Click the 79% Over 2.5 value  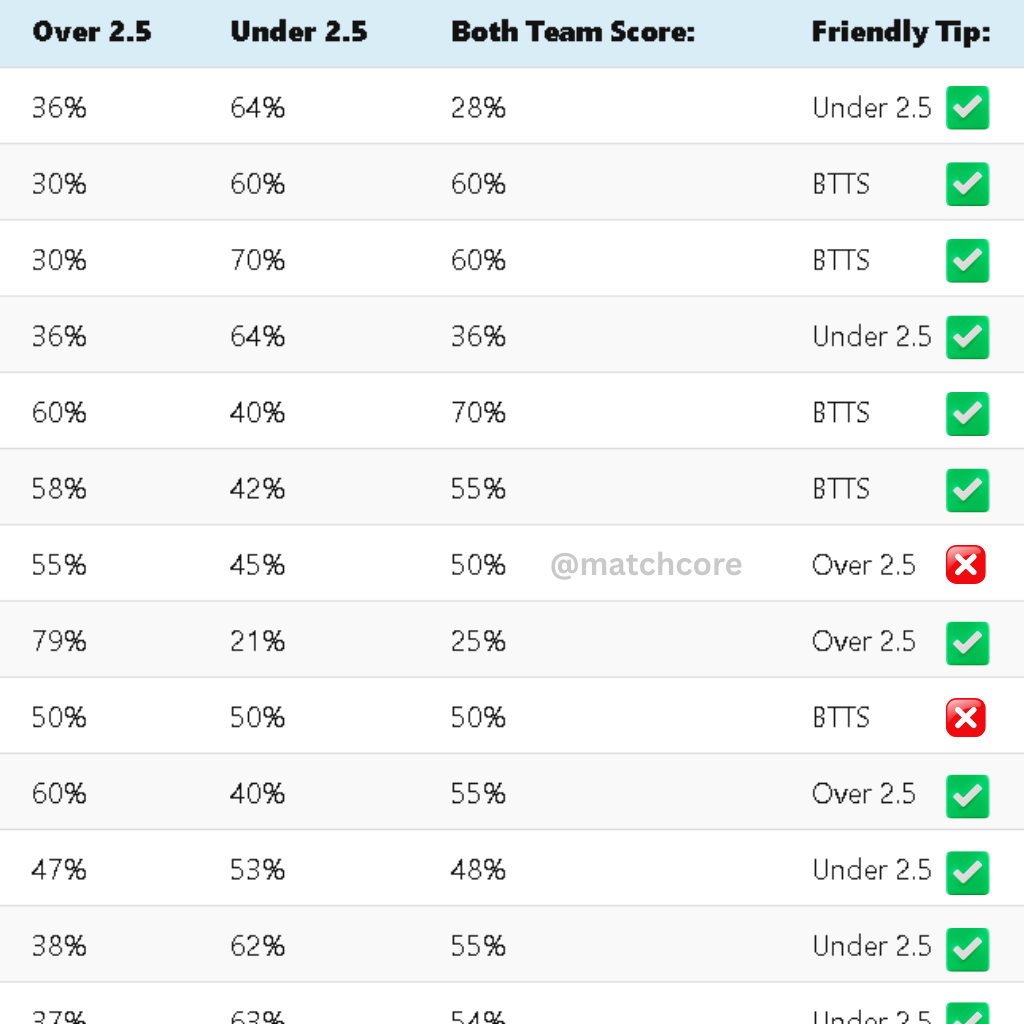[59, 641]
